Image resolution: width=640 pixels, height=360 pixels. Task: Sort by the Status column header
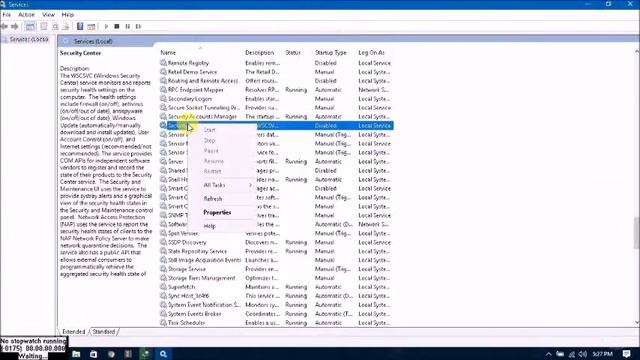293,53
